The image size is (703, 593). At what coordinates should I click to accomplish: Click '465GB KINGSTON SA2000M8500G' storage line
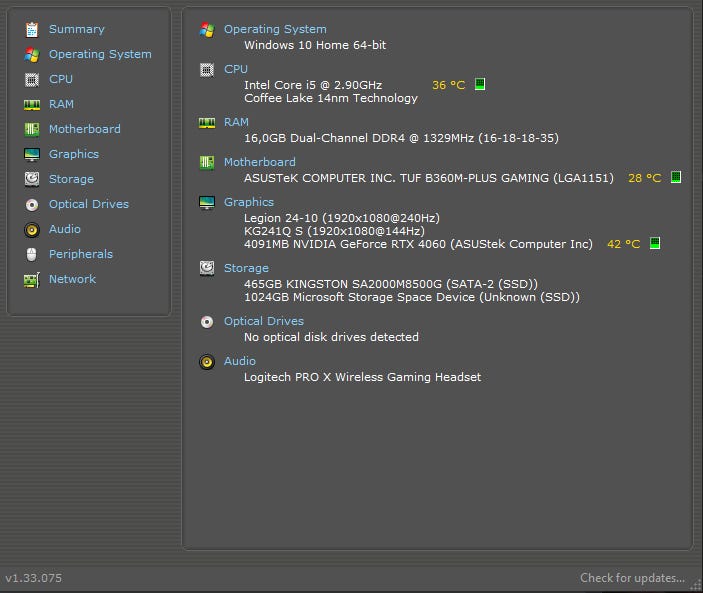click(391, 284)
